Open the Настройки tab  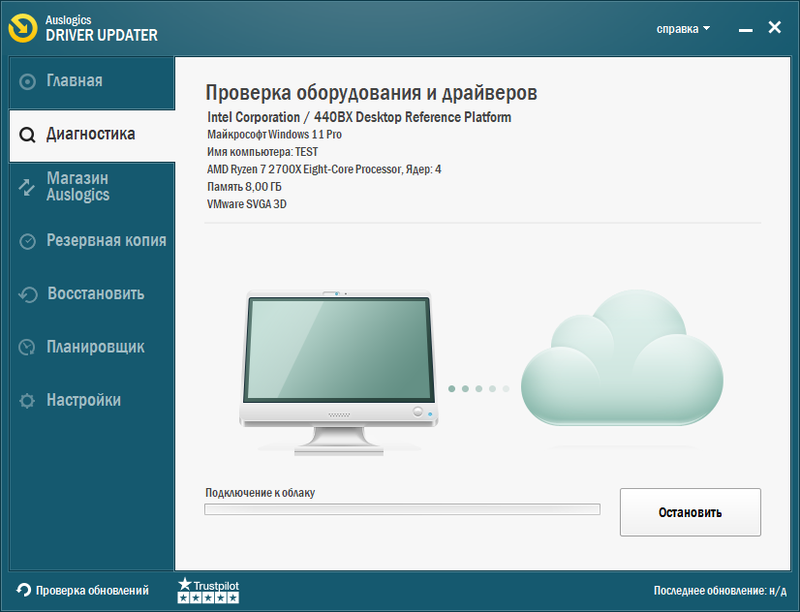click(92, 400)
